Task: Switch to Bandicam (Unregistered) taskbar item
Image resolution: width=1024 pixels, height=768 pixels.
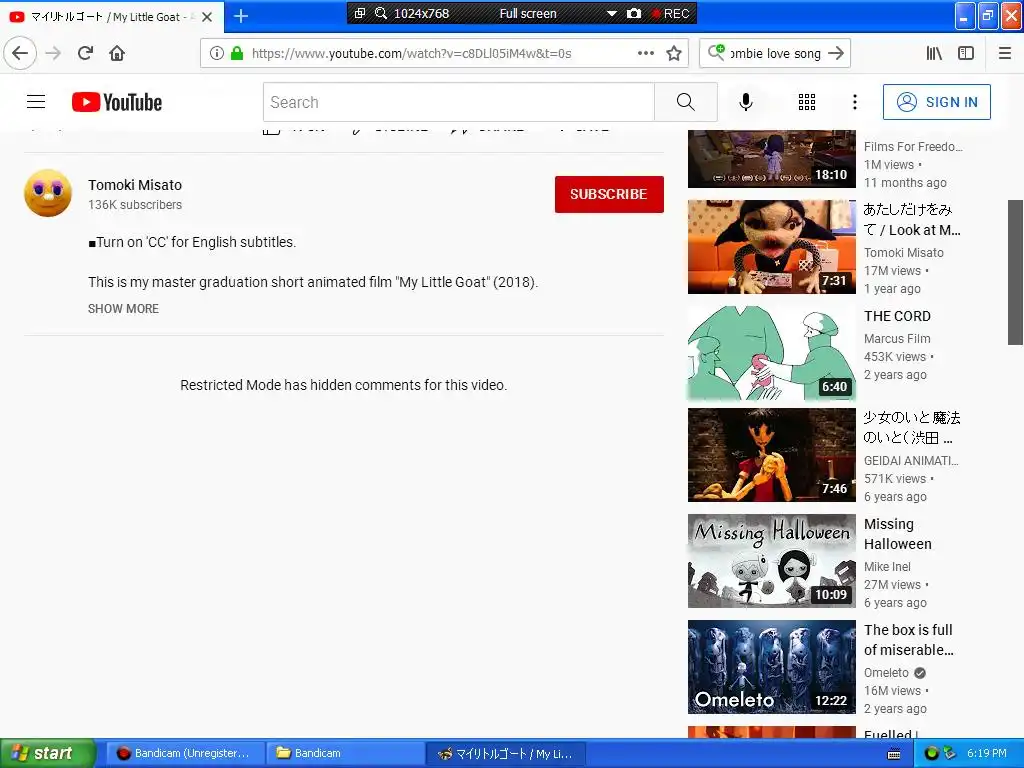Action: click(184, 753)
